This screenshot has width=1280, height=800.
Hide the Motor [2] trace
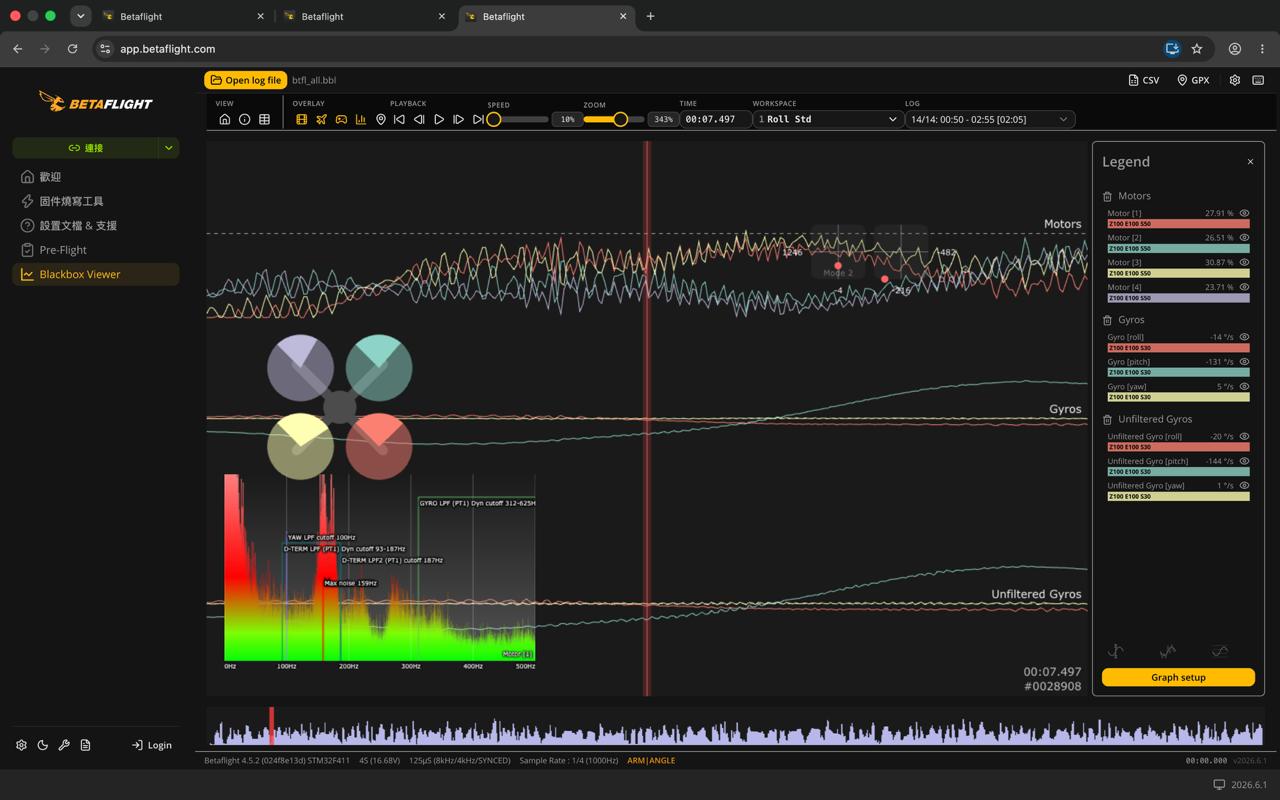point(1245,238)
